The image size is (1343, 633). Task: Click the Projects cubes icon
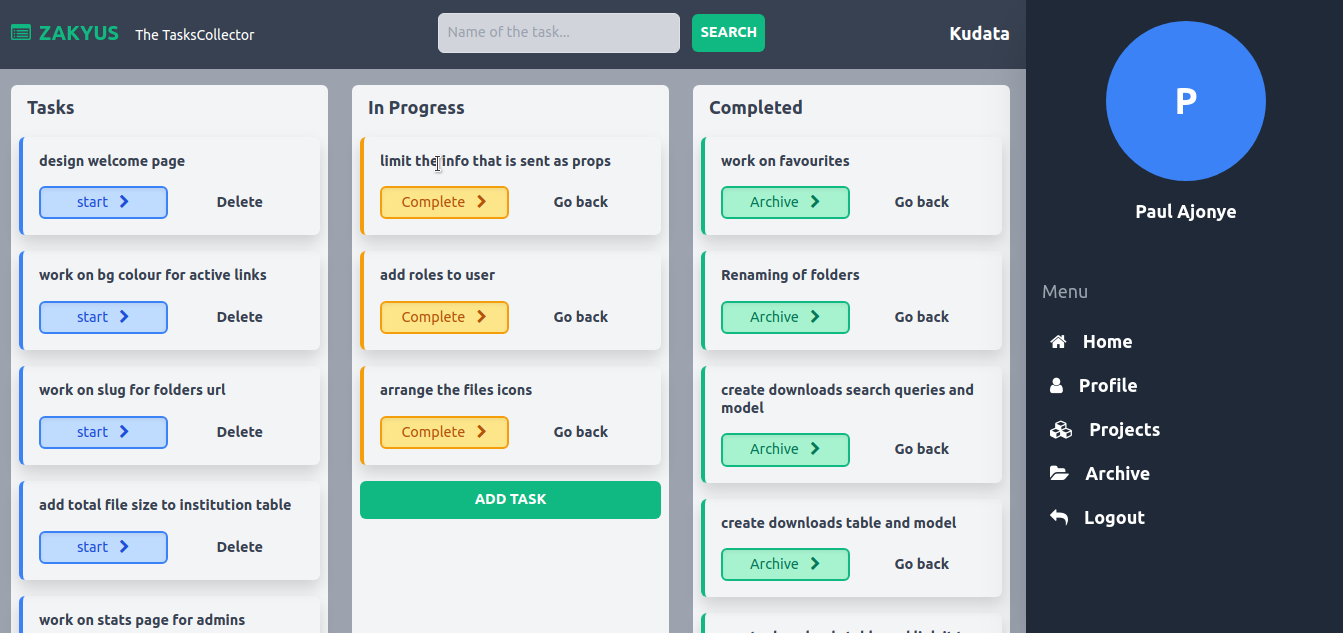coord(1060,430)
